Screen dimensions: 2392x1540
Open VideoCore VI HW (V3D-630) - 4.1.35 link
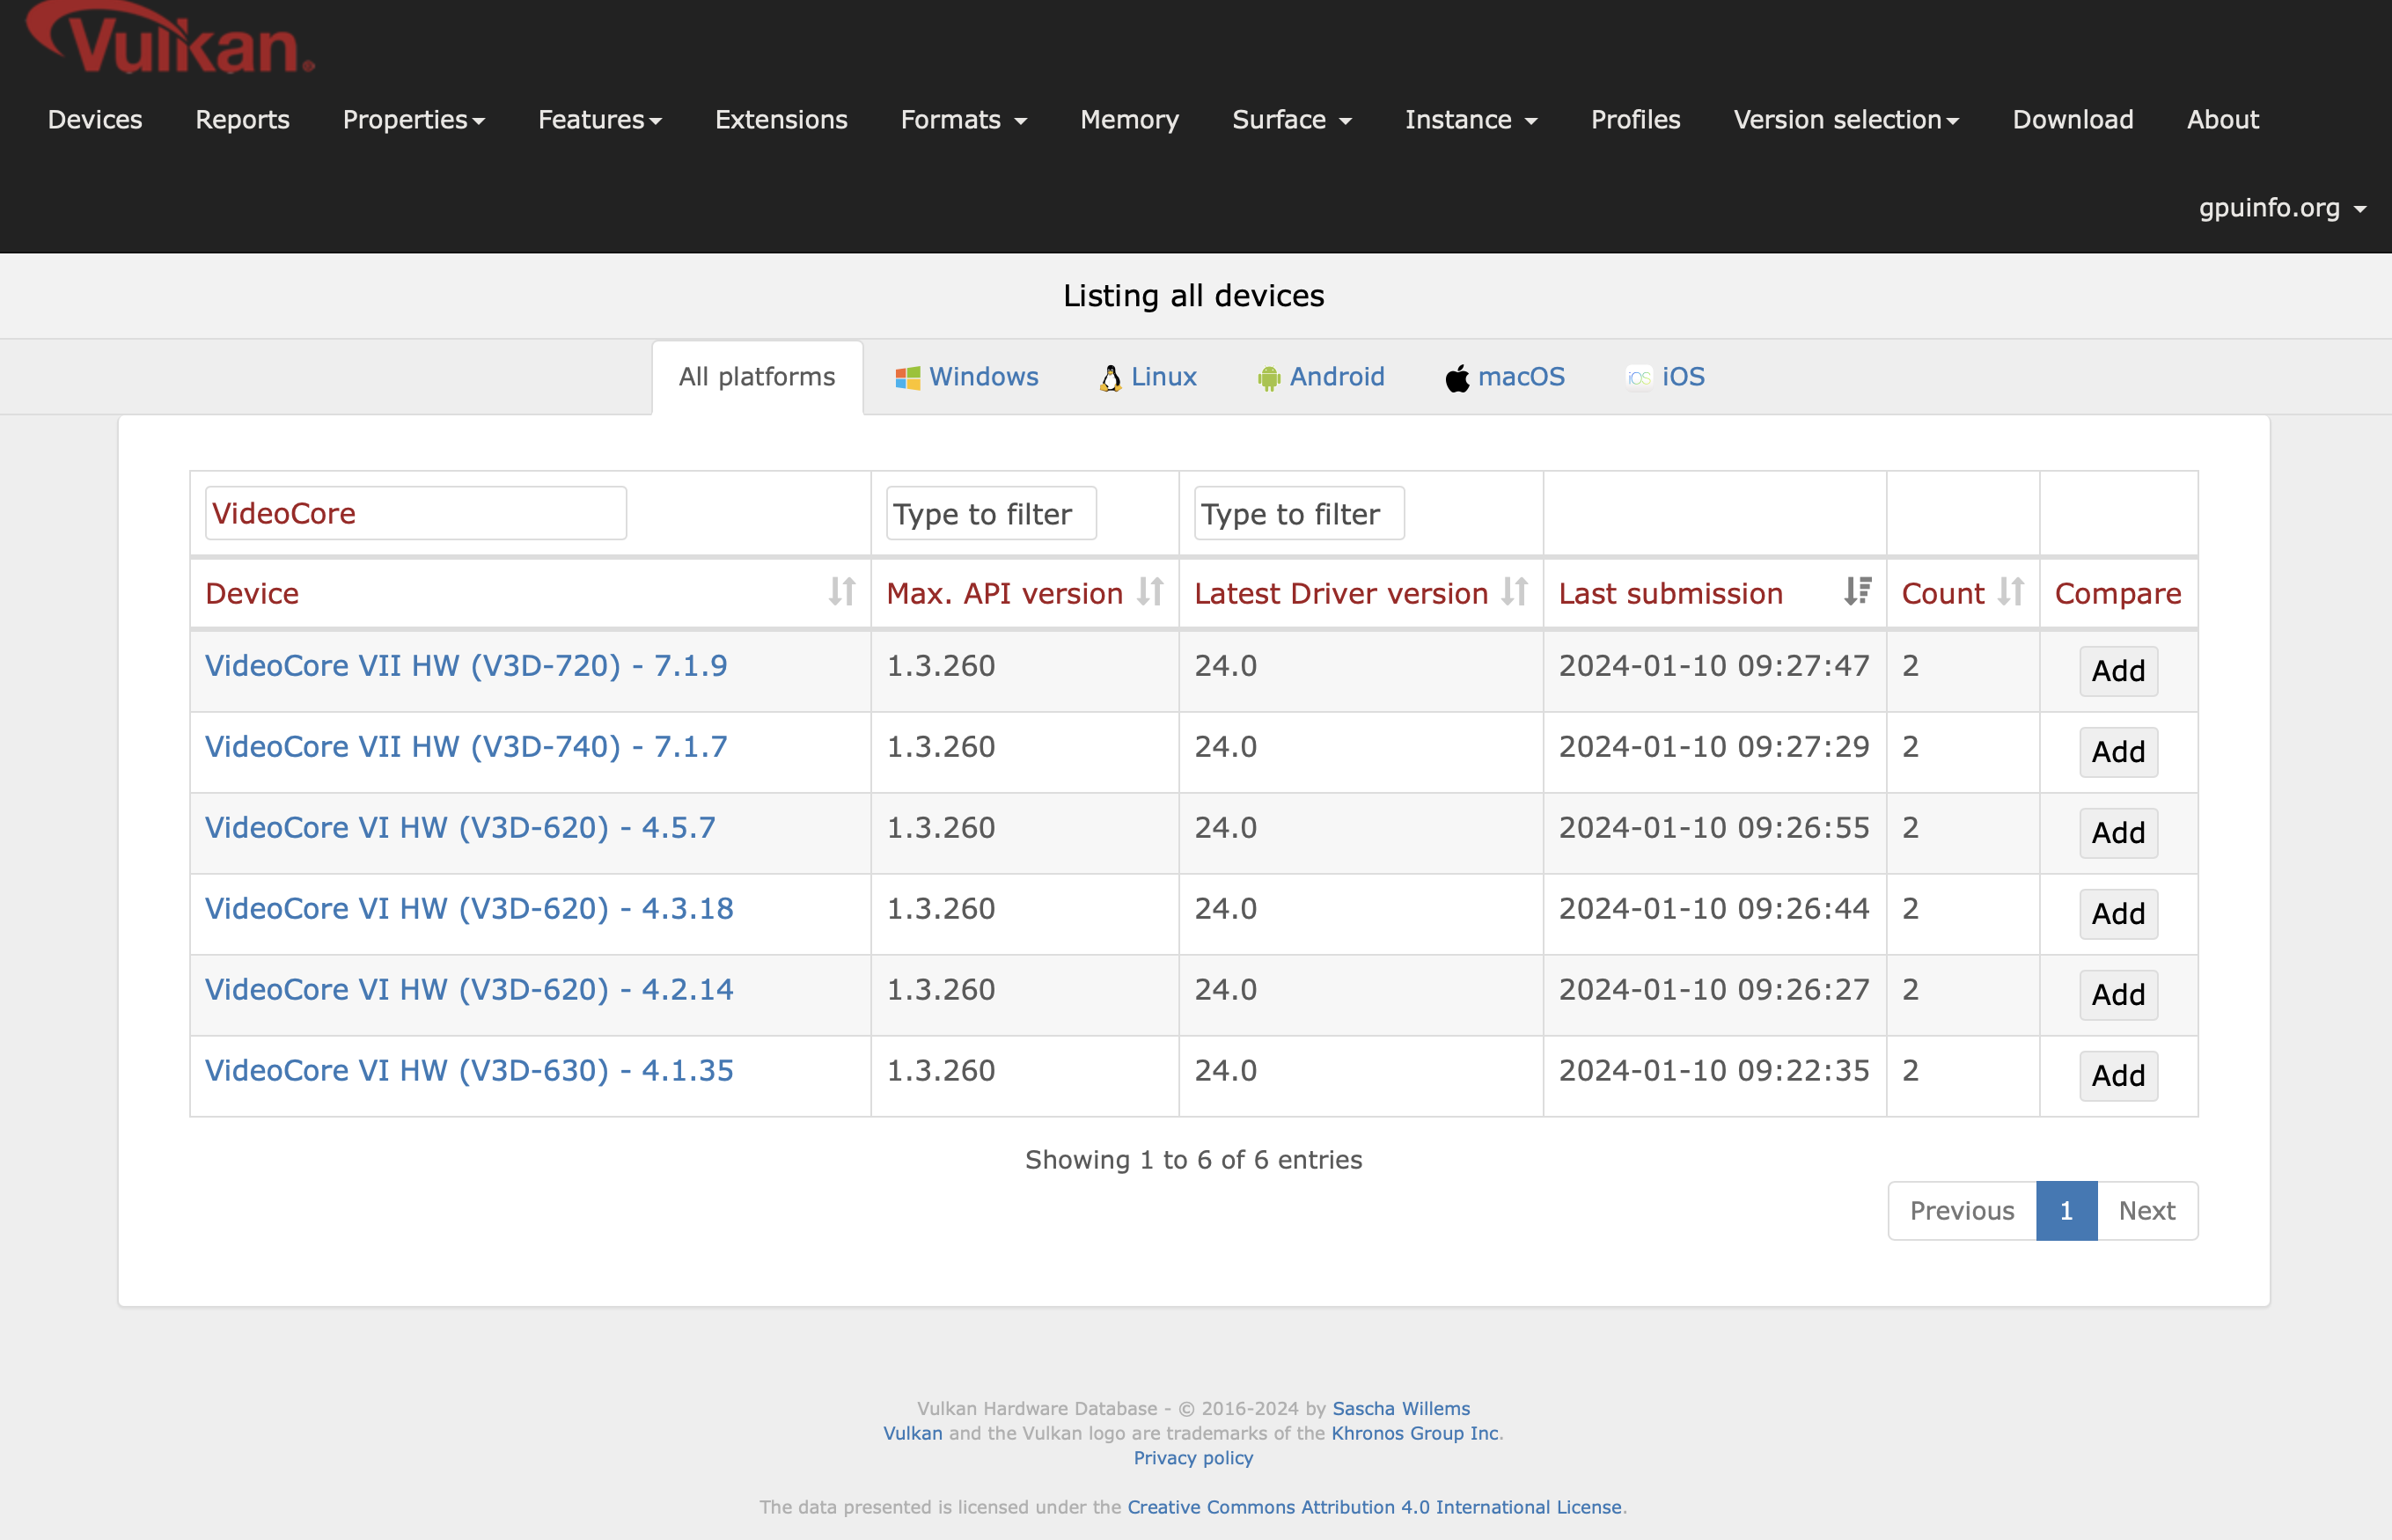click(x=469, y=1071)
